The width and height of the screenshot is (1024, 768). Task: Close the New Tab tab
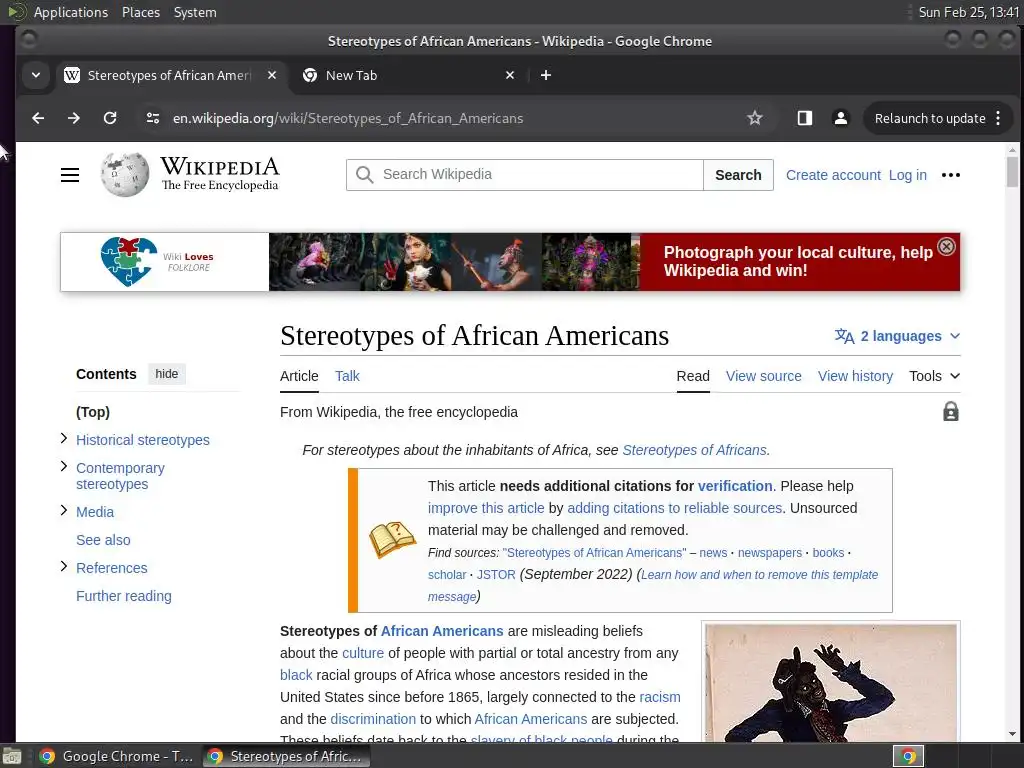tap(510, 75)
